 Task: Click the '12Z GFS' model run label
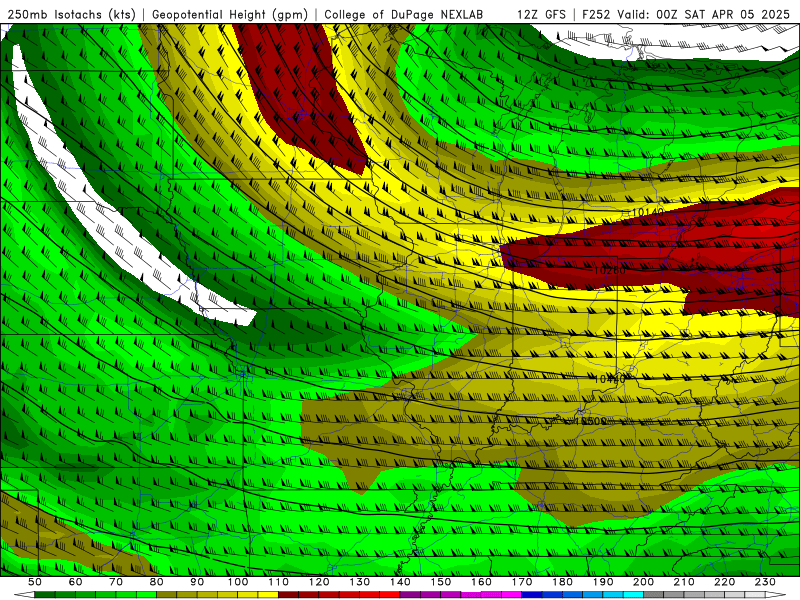[541, 14]
